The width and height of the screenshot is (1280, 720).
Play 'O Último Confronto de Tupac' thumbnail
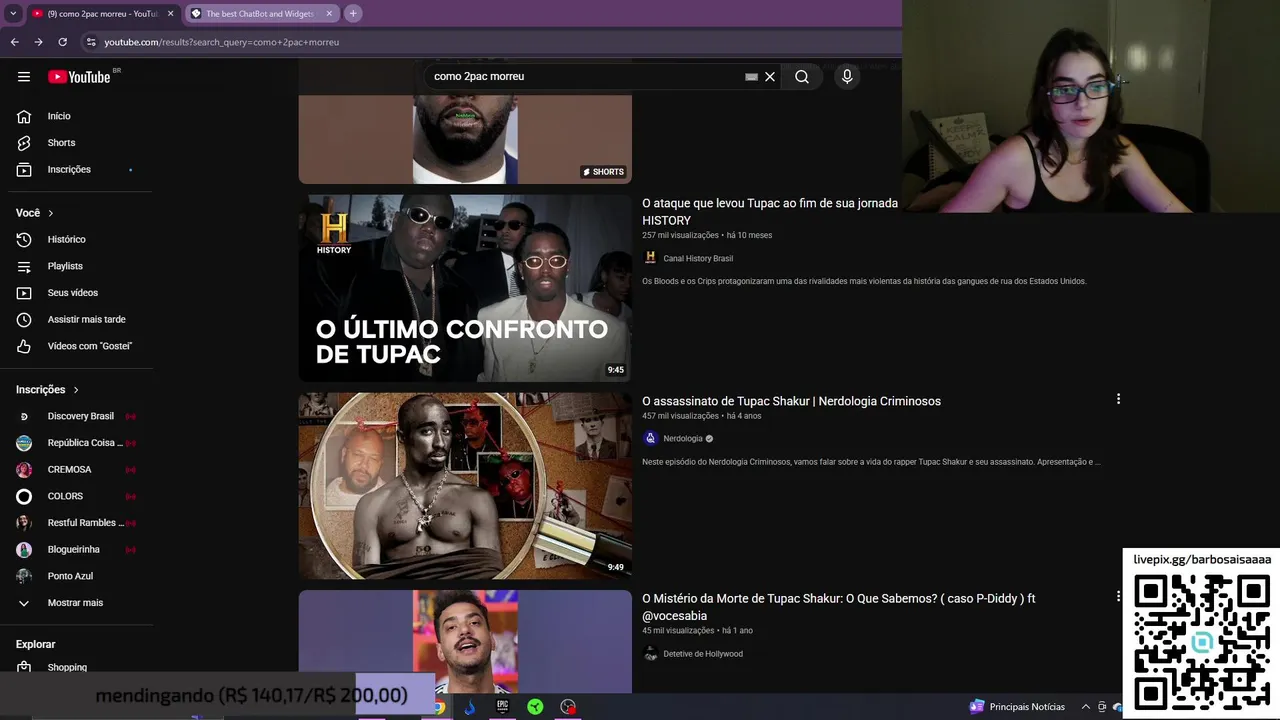pyautogui.click(x=465, y=288)
